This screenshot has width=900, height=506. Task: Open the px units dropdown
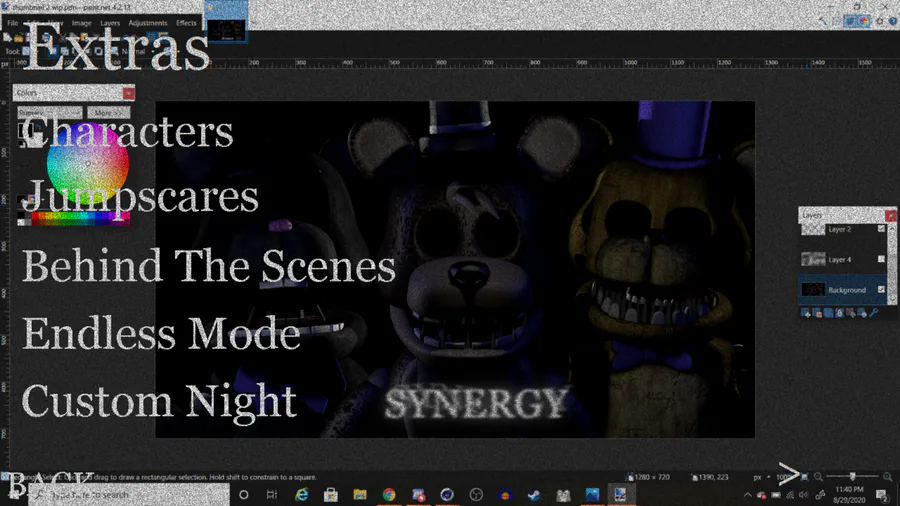click(761, 477)
